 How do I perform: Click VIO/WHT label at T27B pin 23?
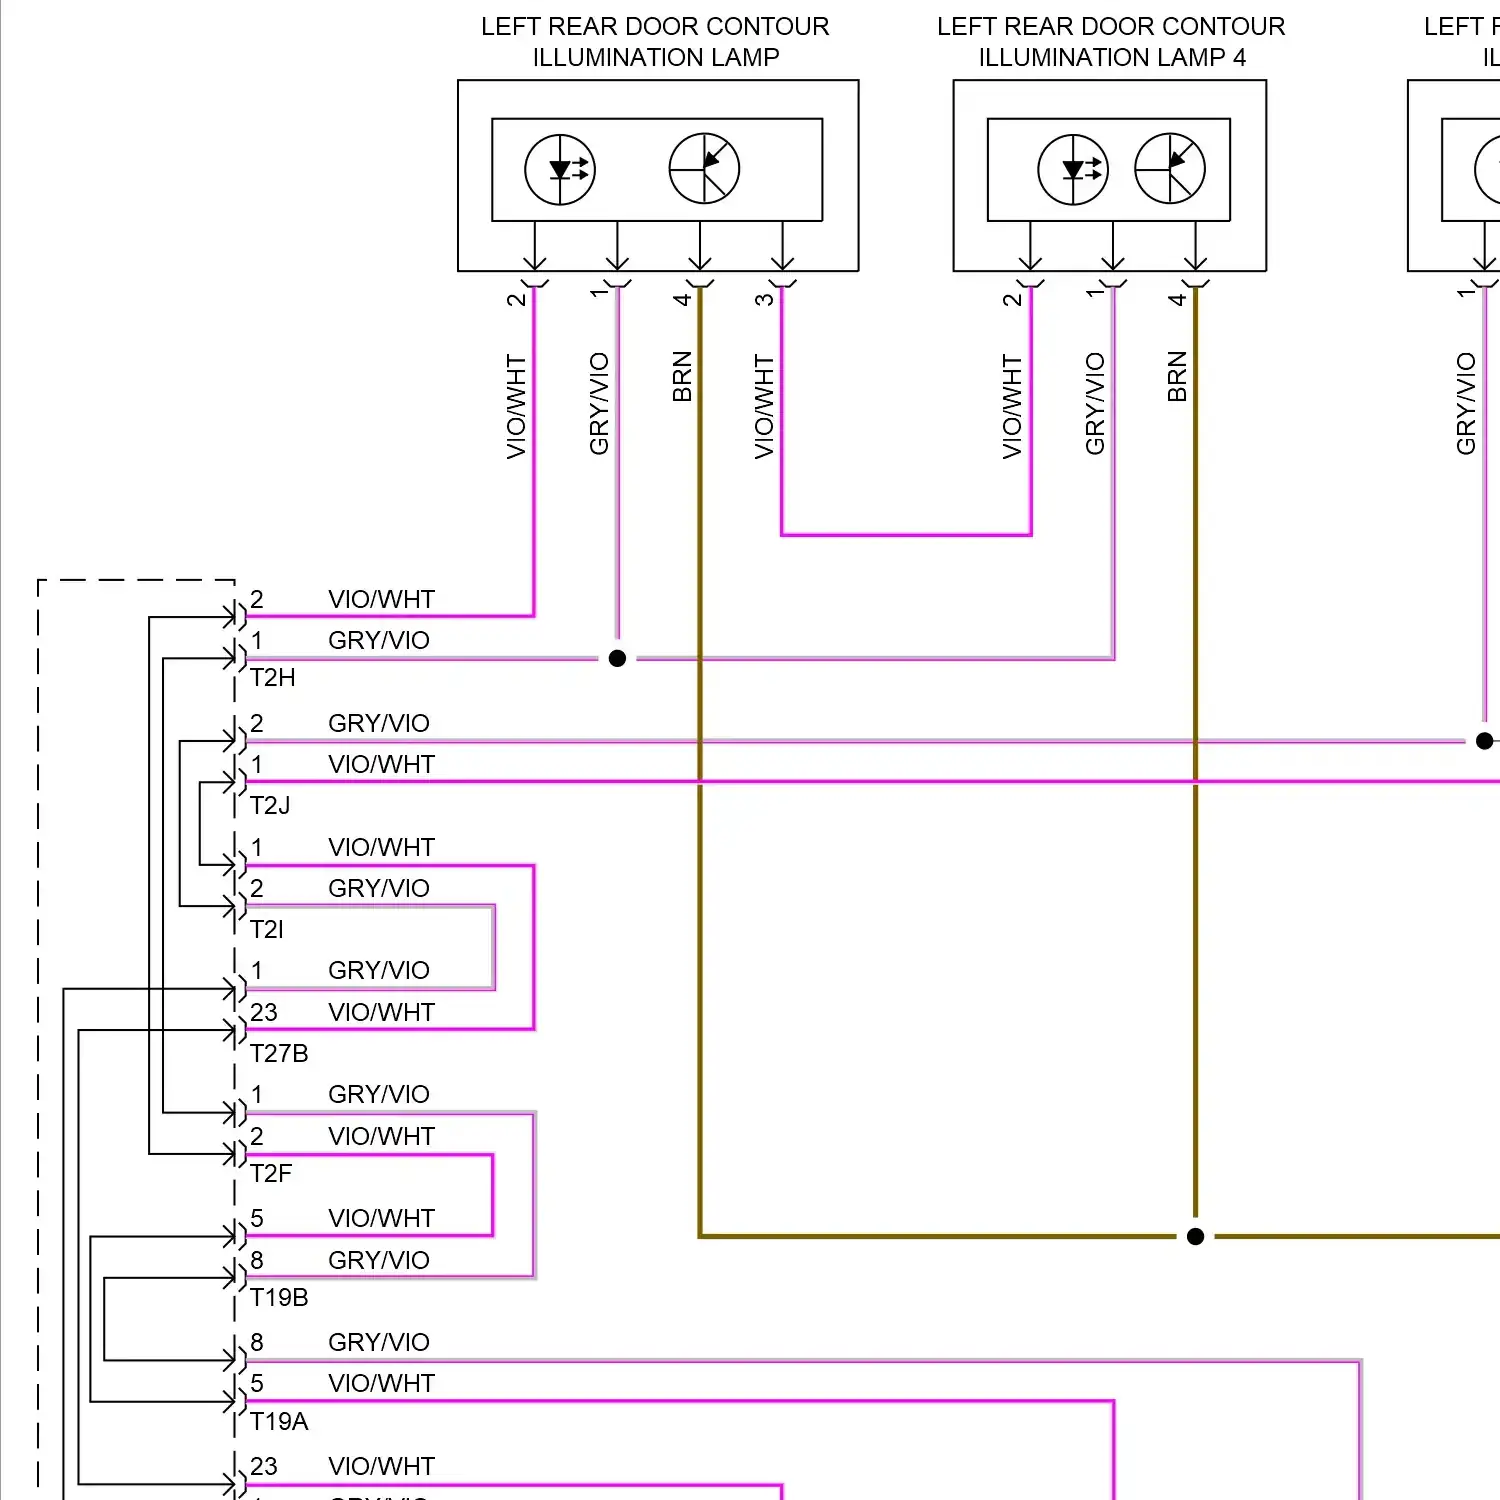pyautogui.click(x=381, y=1013)
